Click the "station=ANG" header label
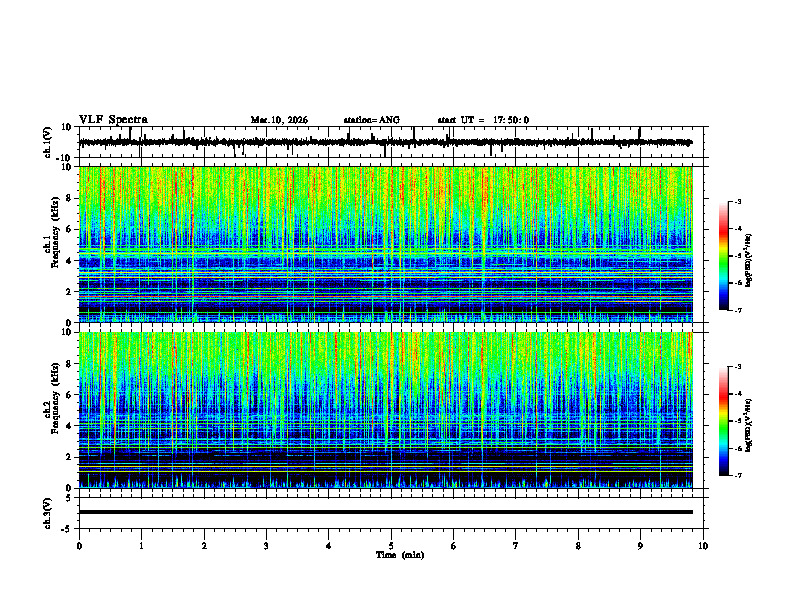The height and width of the screenshot is (612, 792). click(x=372, y=120)
